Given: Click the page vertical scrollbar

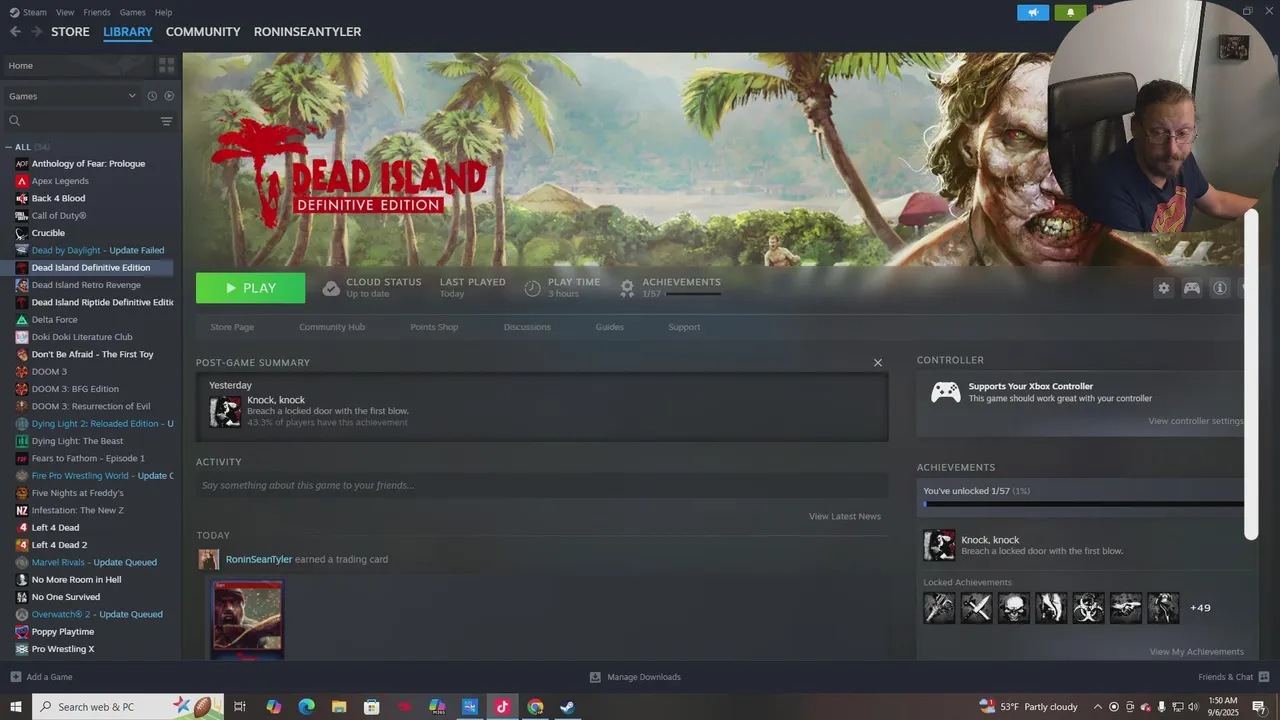Looking at the screenshot, I should click(x=1251, y=375).
